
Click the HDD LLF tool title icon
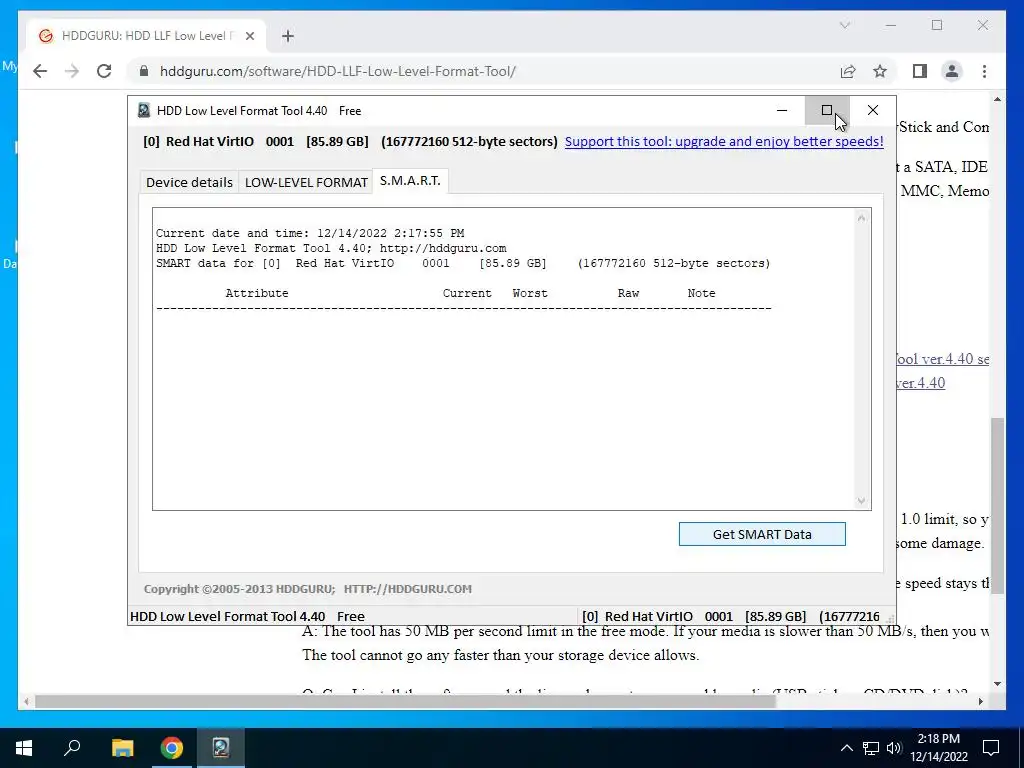click(x=144, y=110)
